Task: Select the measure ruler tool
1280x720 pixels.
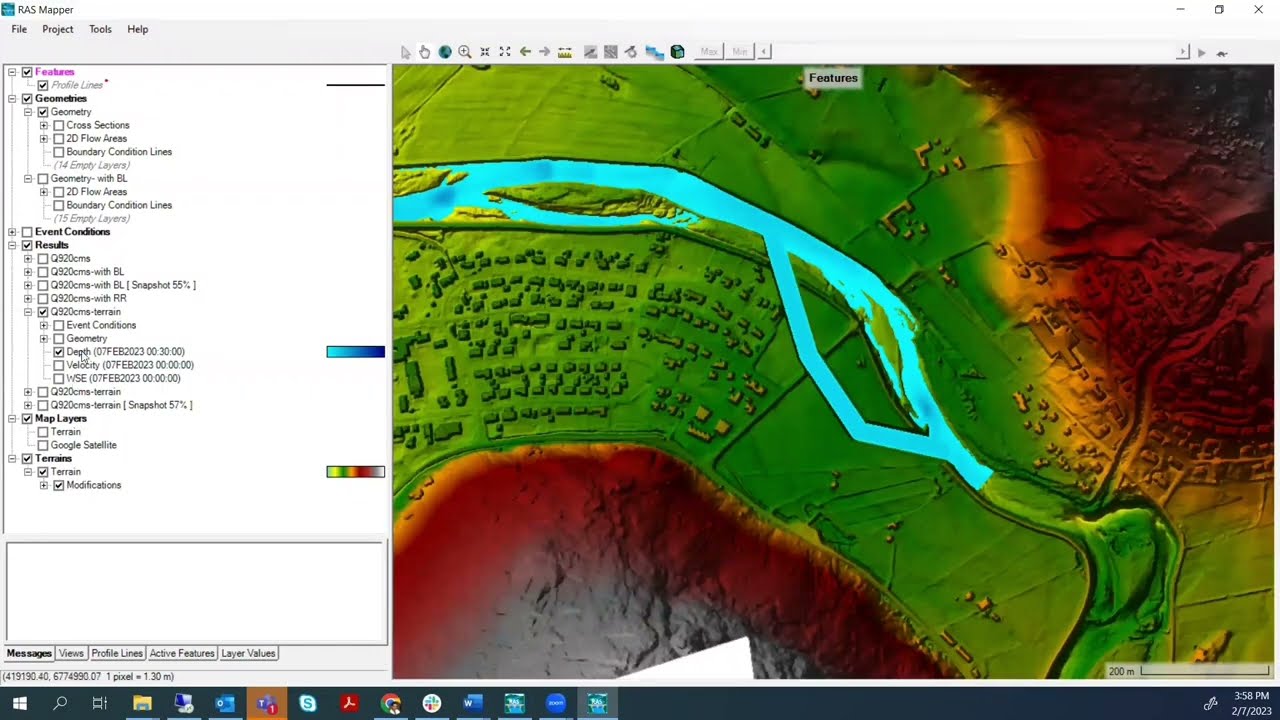Action: click(565, 52)
